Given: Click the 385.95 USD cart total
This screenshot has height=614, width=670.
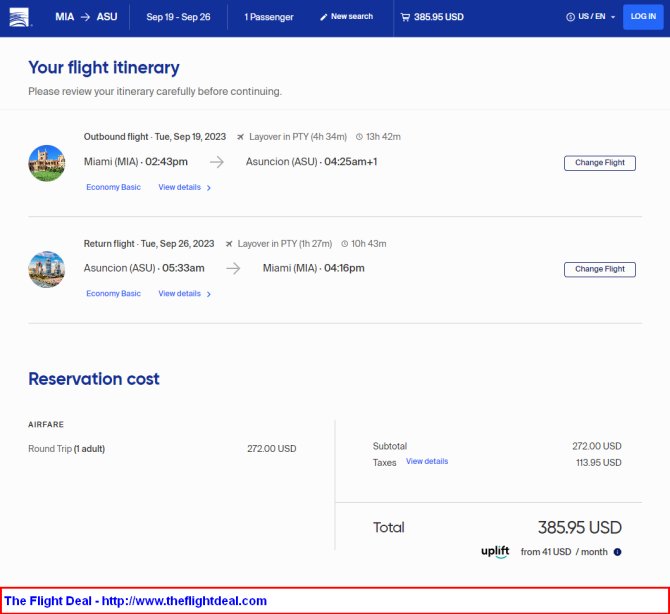Looking at the screenshot, I should point(439,17).
